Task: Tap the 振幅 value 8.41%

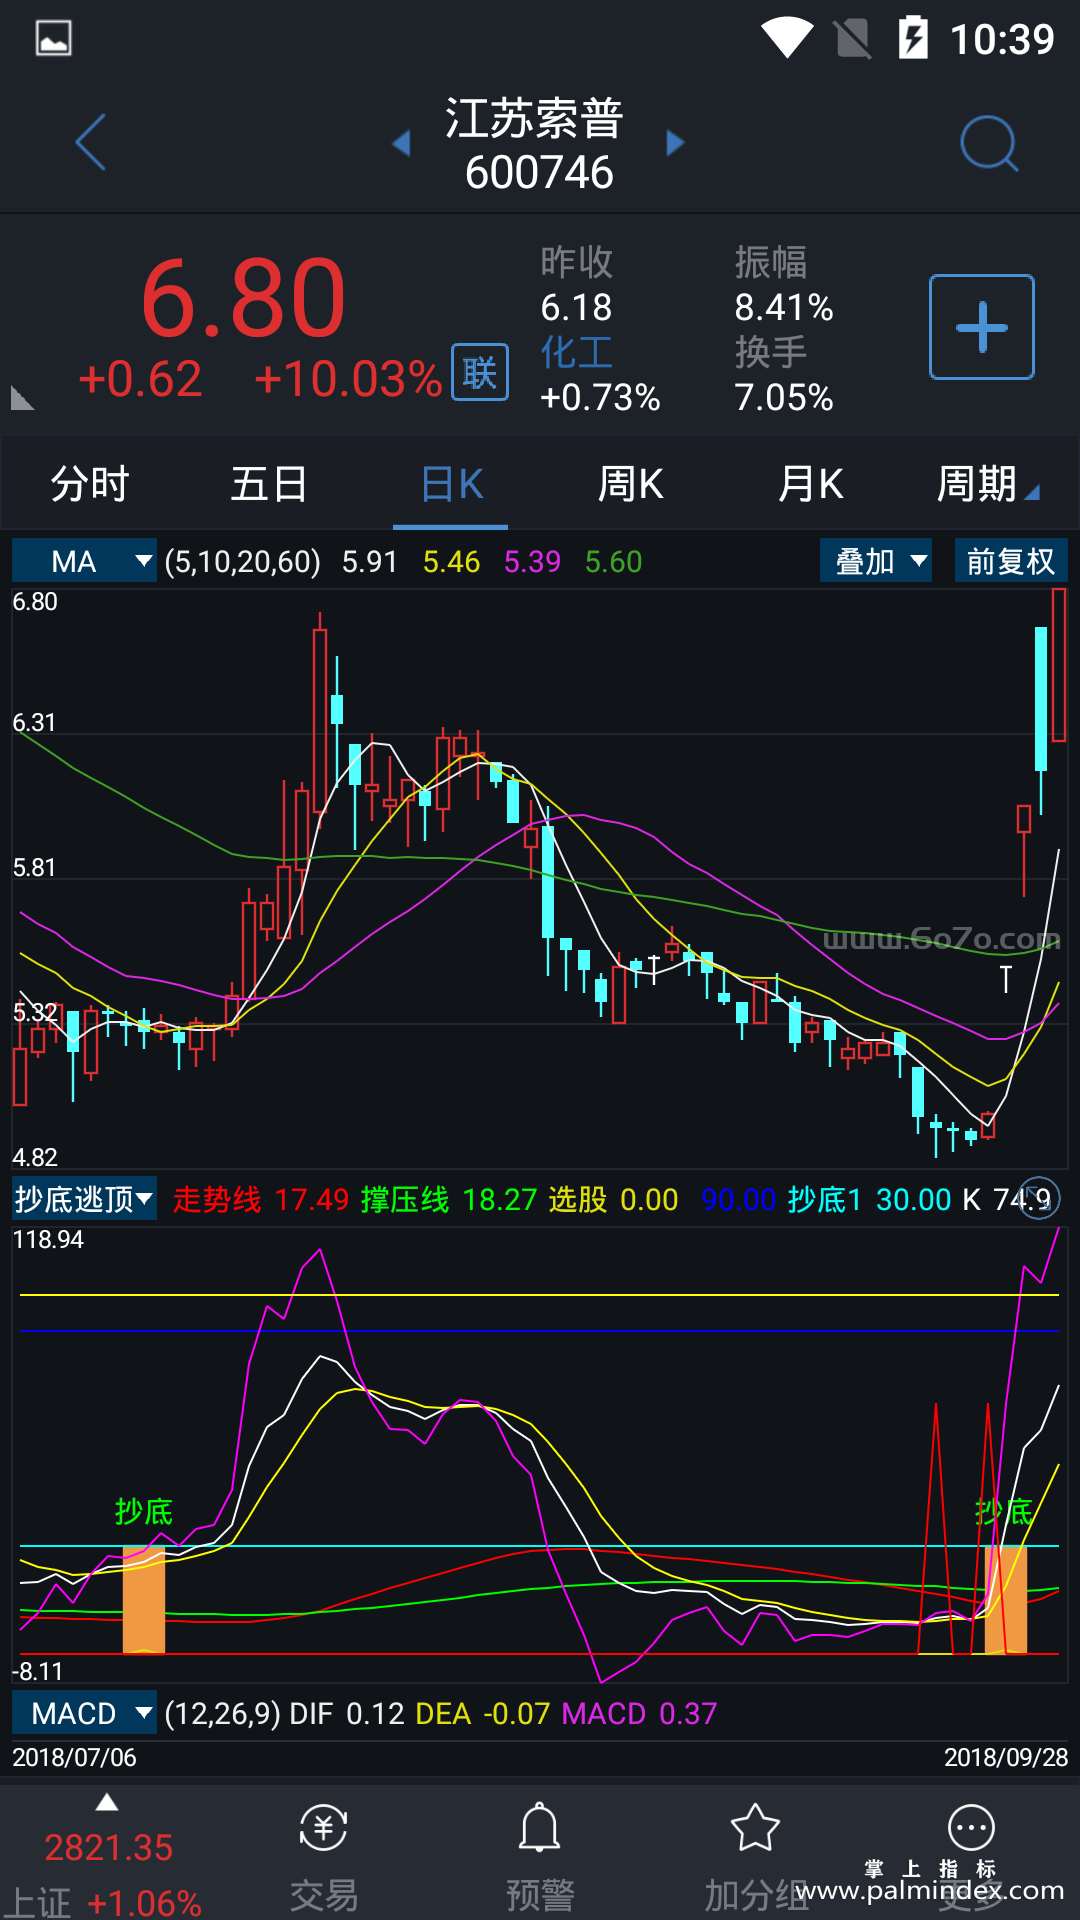Action: [x=784, y=307]
